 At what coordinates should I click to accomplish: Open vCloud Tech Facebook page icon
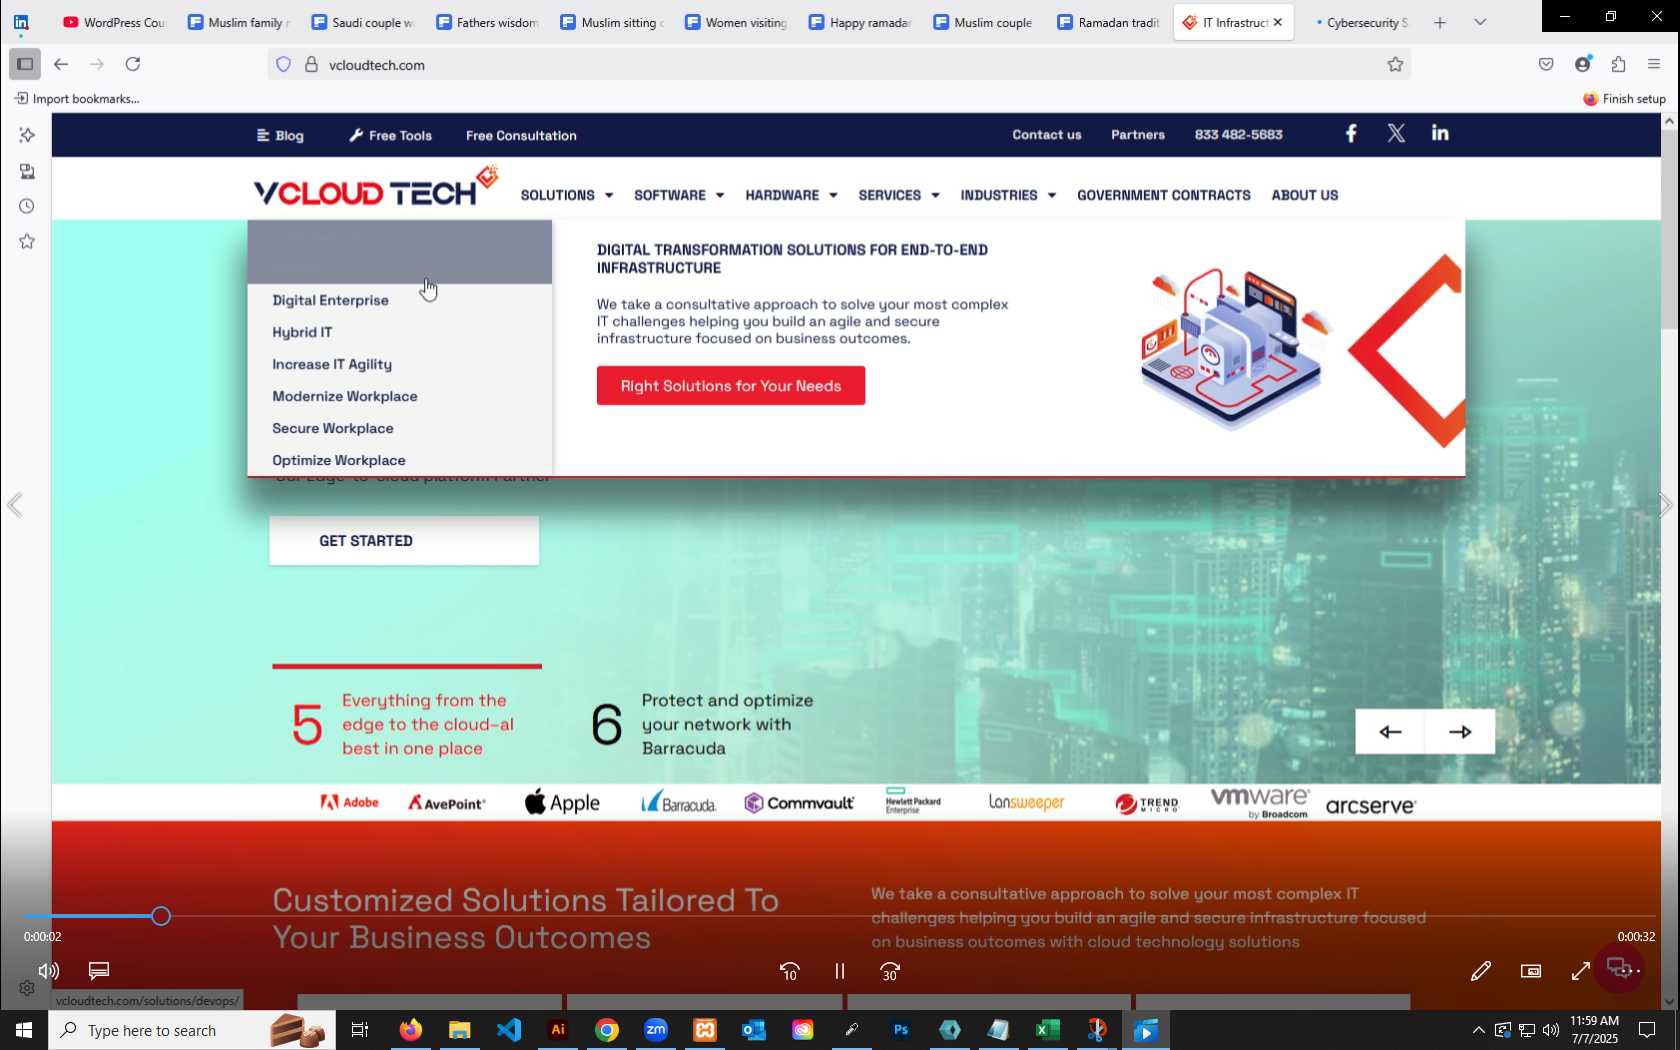[x=1351, y=133]
